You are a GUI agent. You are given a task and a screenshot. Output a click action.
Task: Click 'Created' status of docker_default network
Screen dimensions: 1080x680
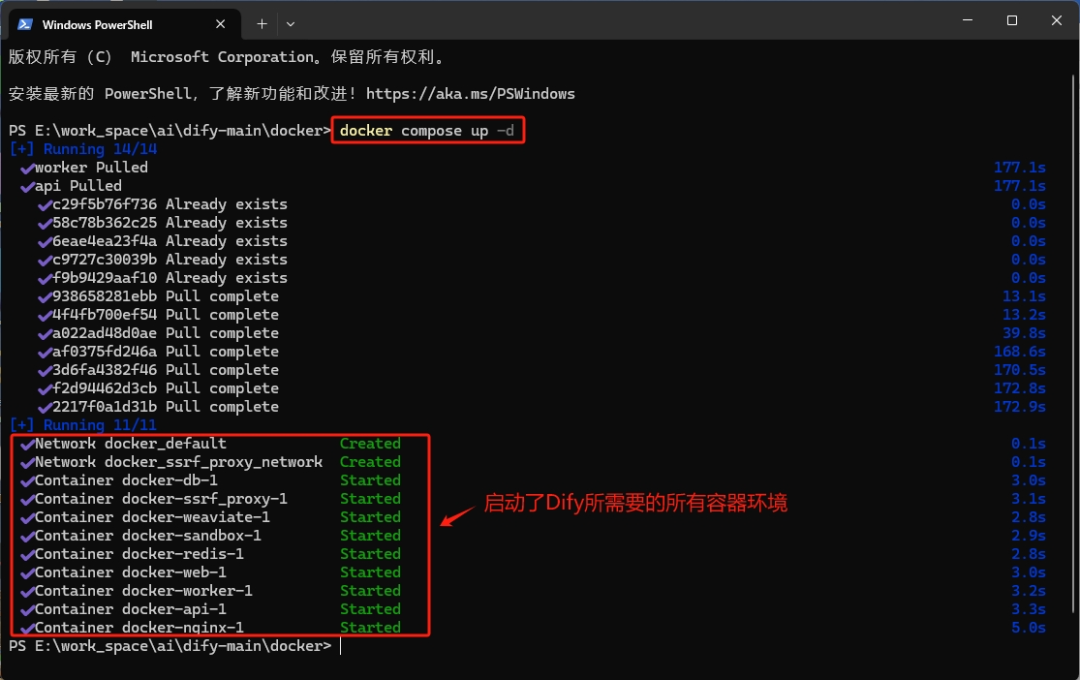coord(370,444)
